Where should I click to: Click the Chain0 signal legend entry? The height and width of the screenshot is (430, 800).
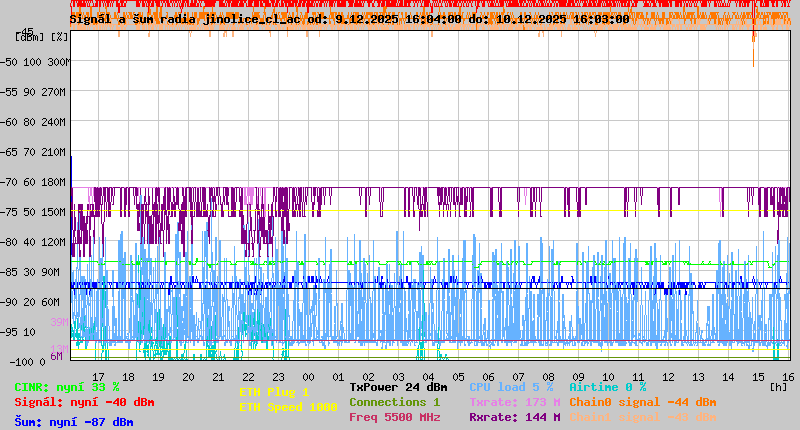642,402
